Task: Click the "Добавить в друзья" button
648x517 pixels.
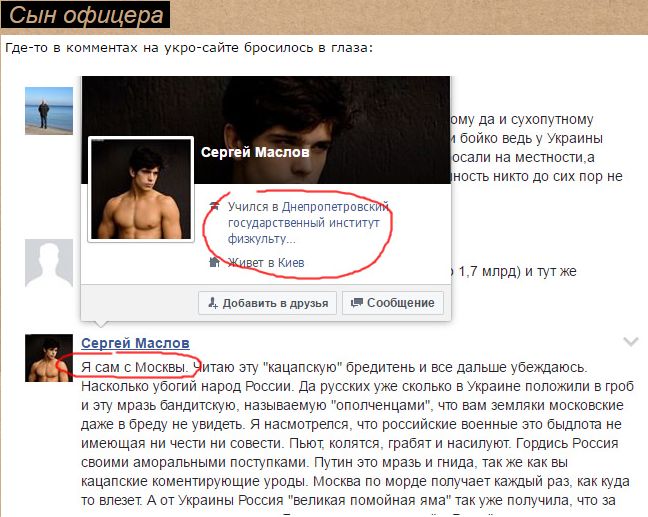Action: point(267,303)
